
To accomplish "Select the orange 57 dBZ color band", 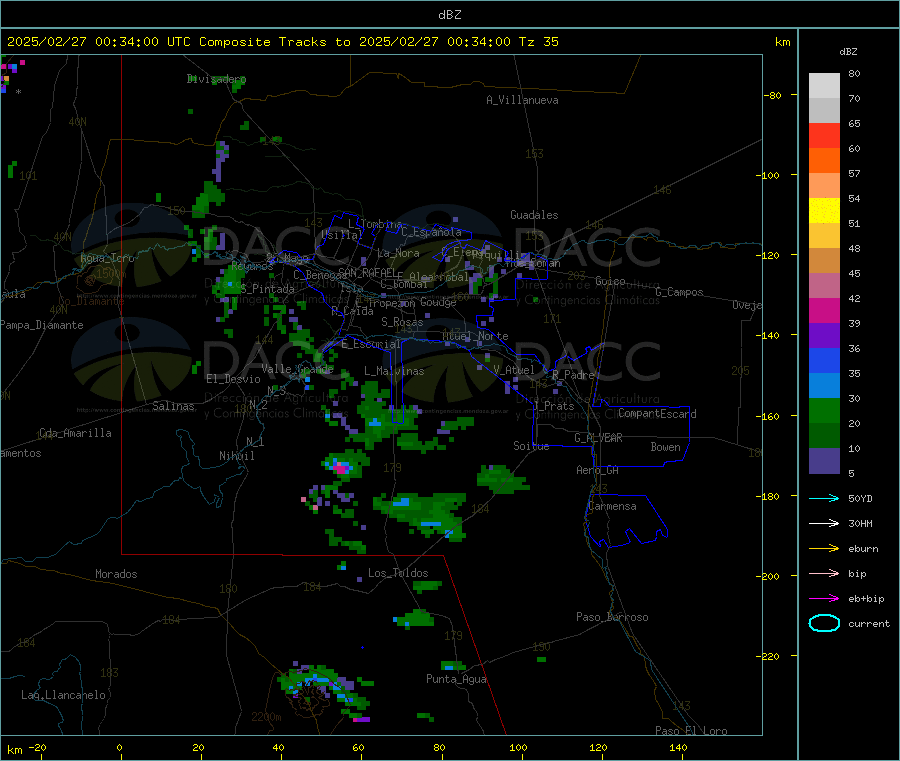I will 824,161.
